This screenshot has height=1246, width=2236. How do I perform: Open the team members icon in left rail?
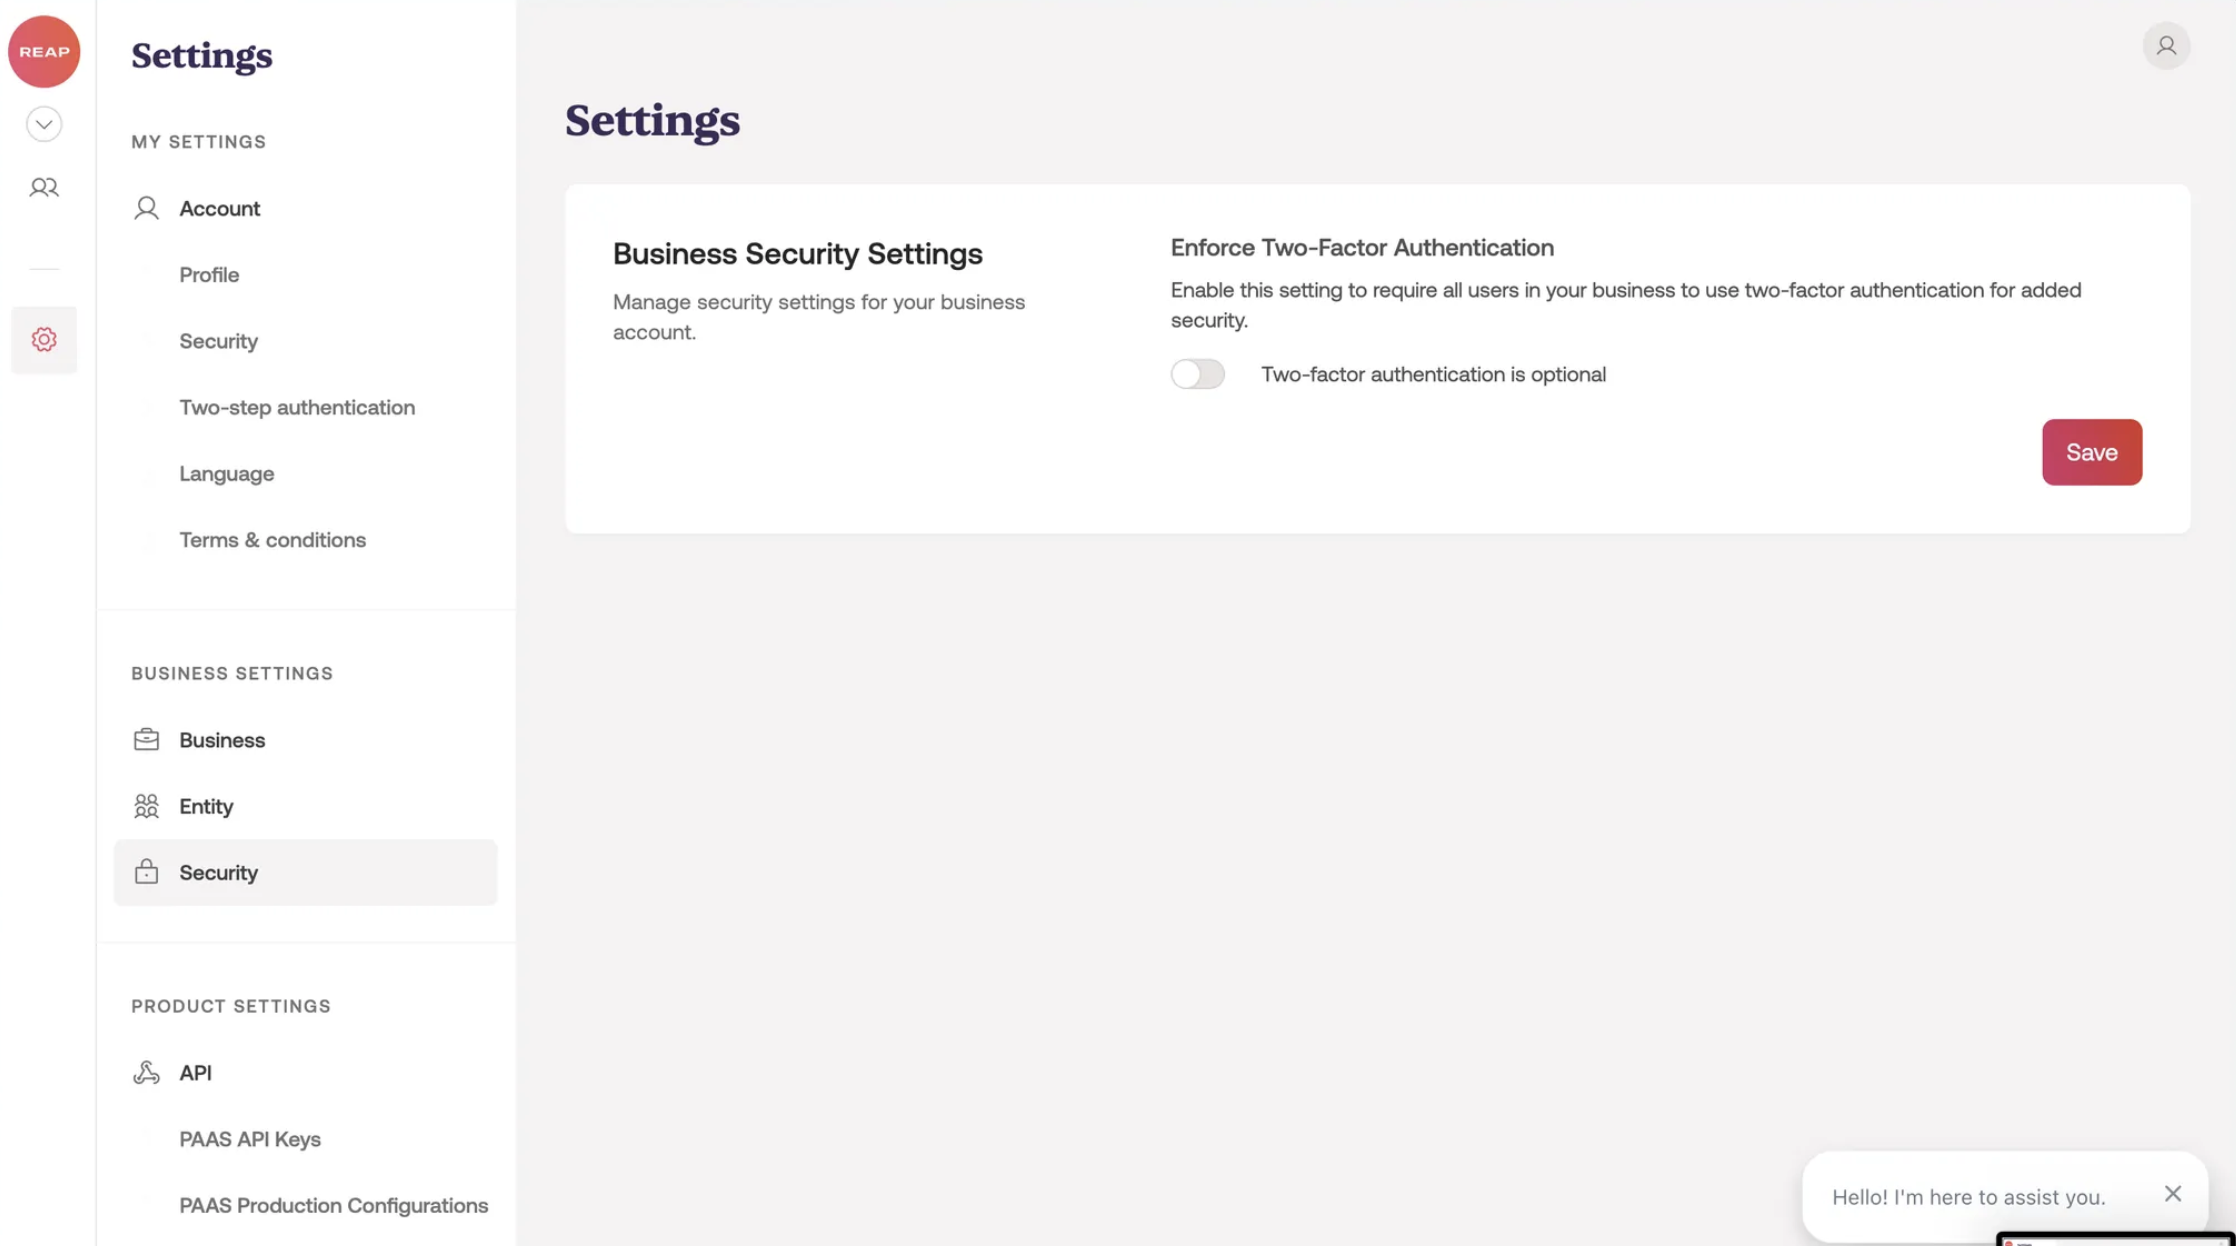[44, 188]
